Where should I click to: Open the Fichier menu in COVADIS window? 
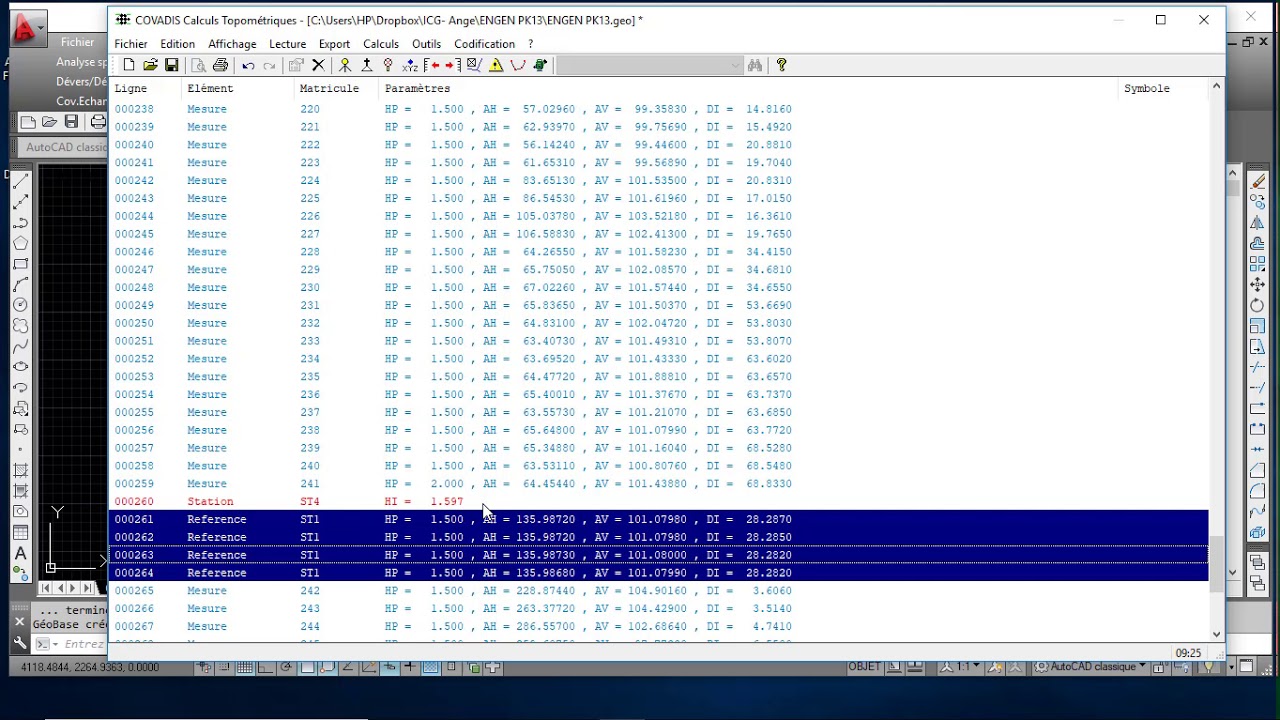[x=131, y=44]
